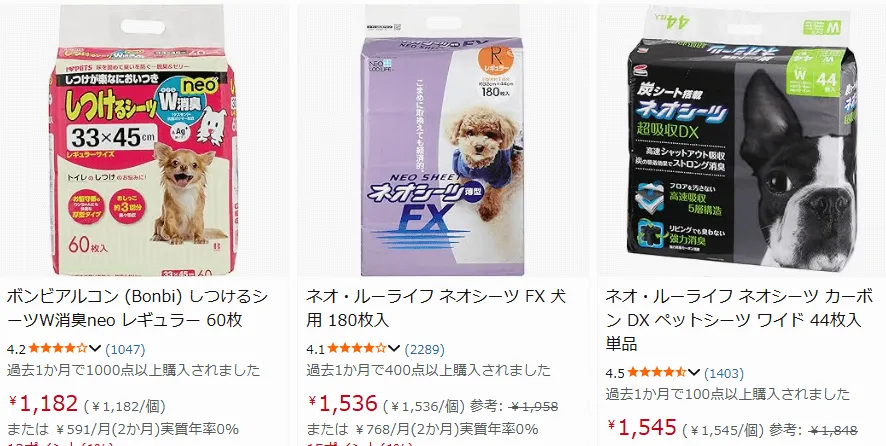The image size is (886, 446).
Task: Open the (1403) reviews count link
Action: pyautogui.click(x=724, y=373)
